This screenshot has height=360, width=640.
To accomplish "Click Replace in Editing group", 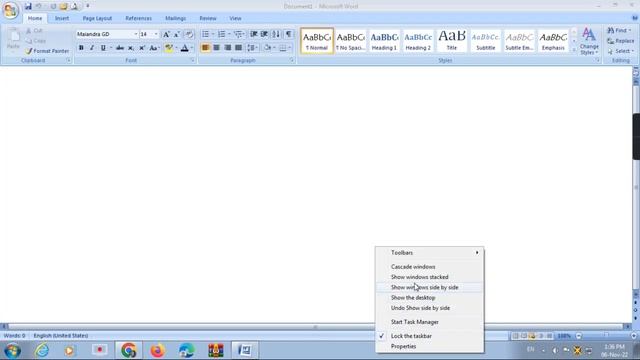I will 620,41.
